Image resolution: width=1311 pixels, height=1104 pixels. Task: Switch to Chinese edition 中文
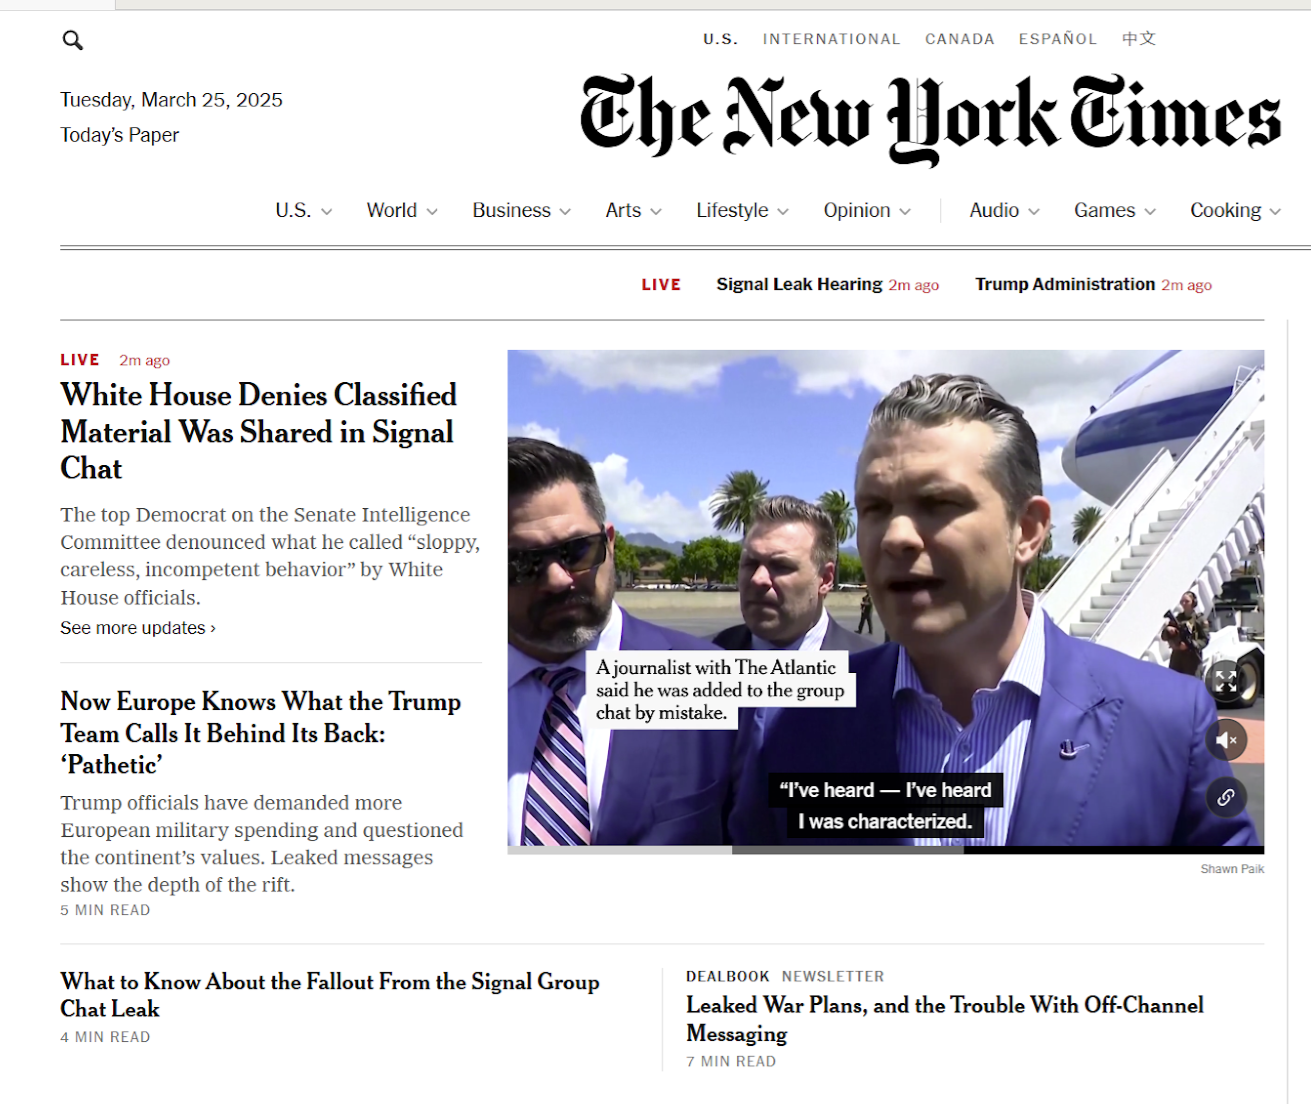pos(1139,39)
